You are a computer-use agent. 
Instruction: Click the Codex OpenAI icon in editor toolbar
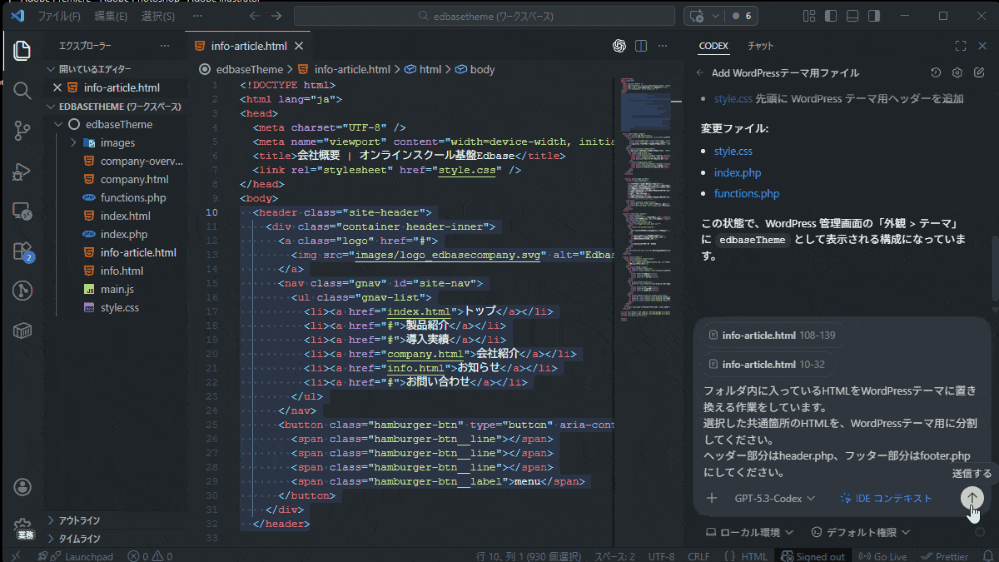click(619, 46)
